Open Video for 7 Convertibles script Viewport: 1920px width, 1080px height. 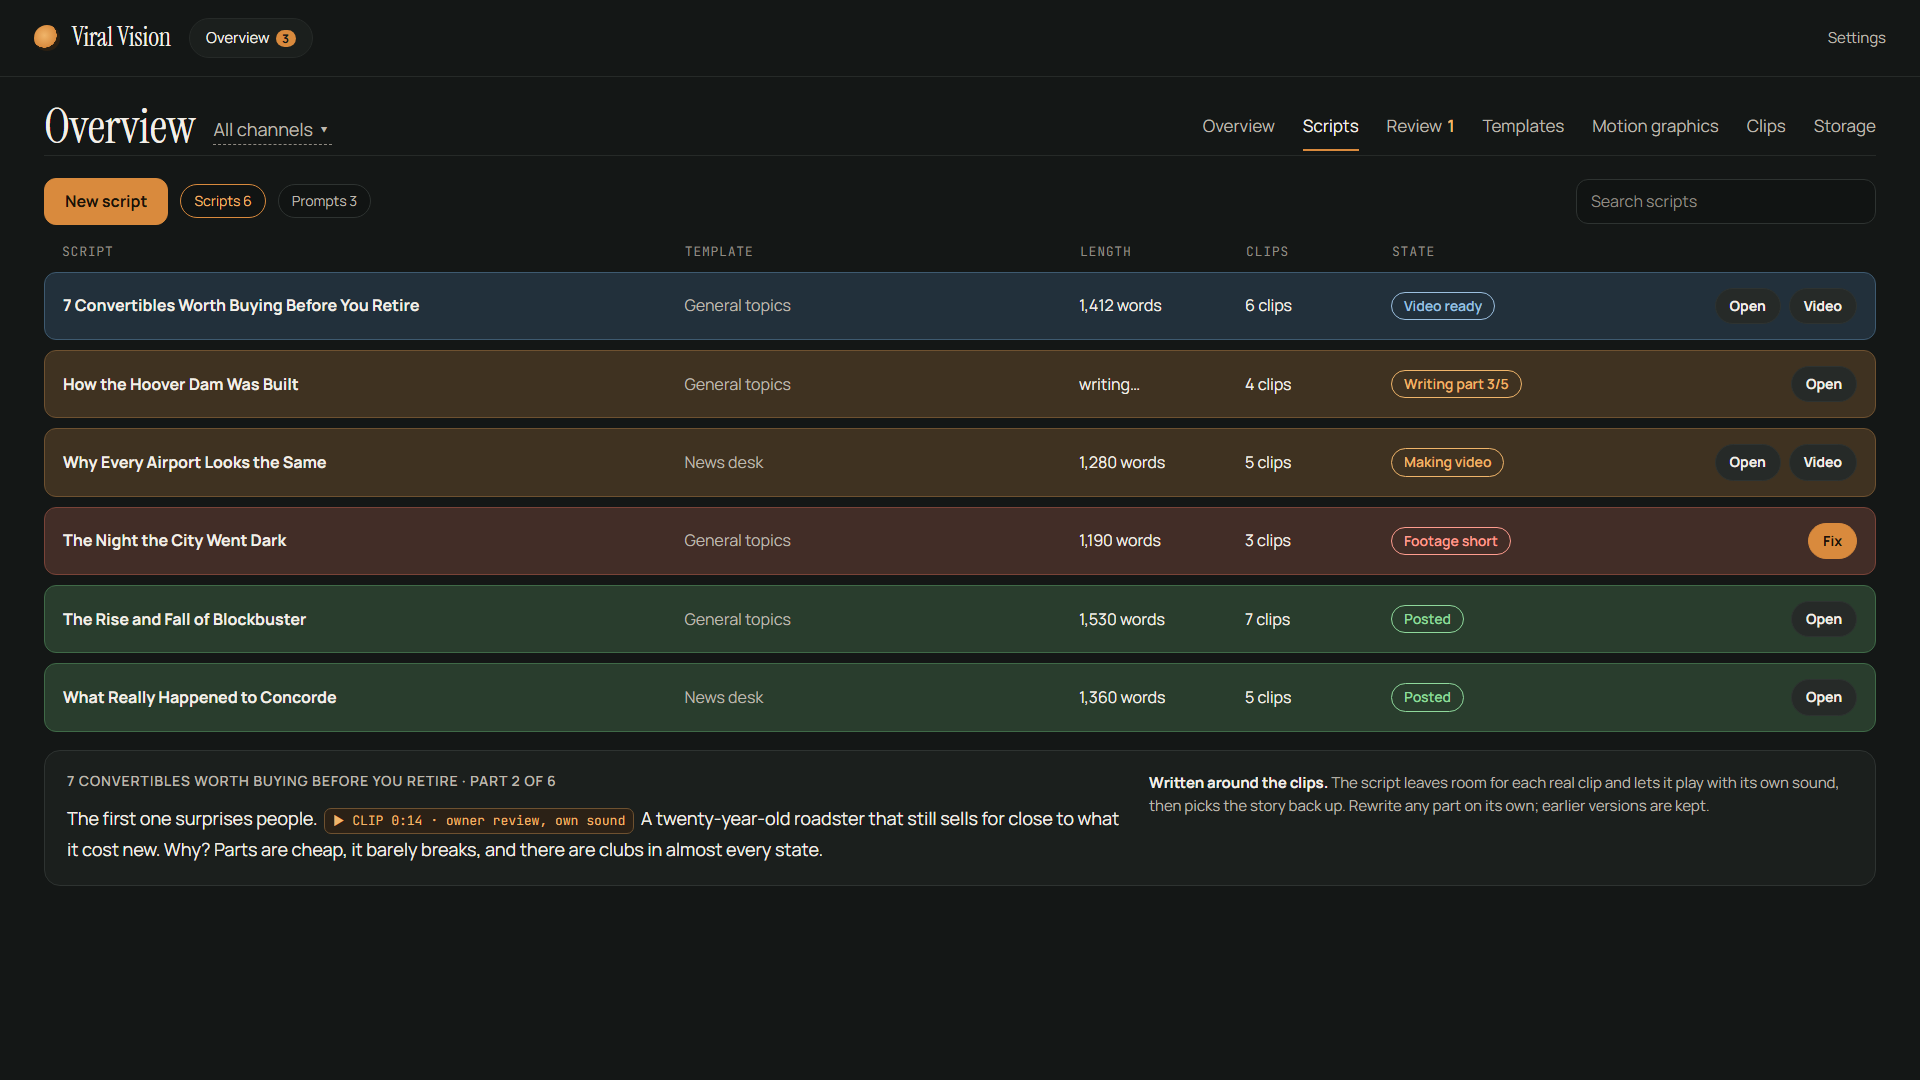(x=1822, y=306)
